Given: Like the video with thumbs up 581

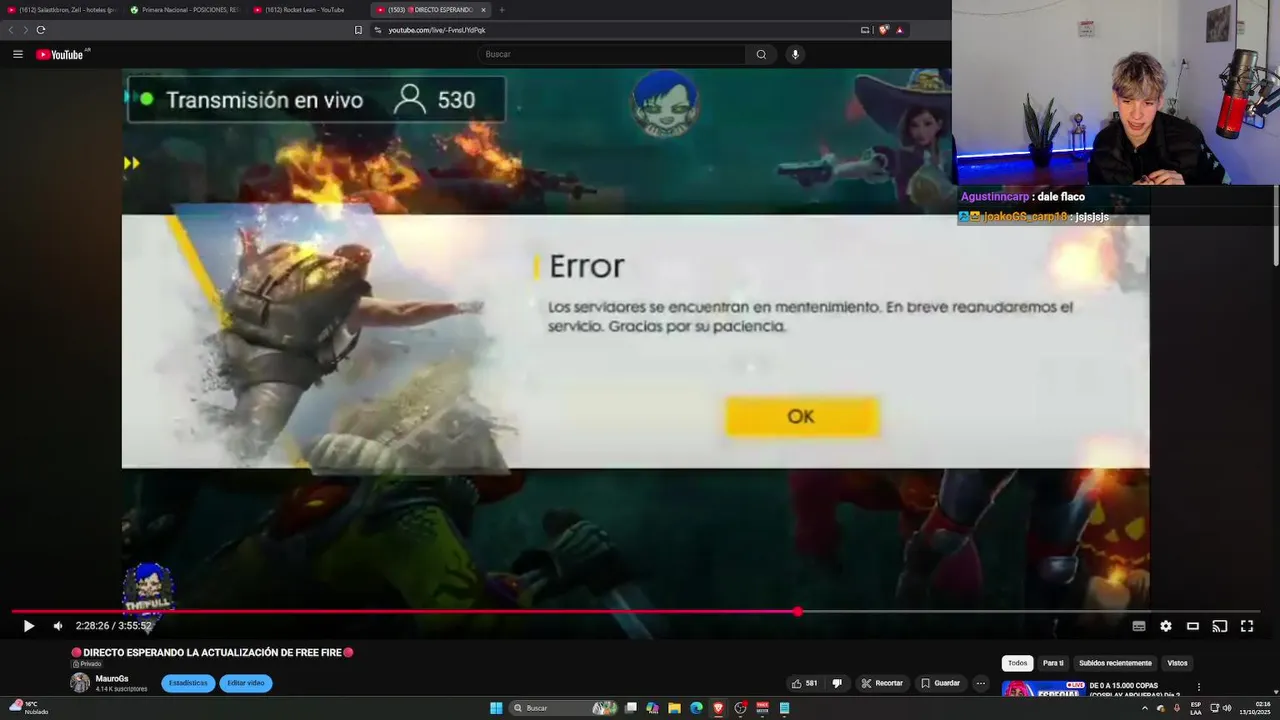Looking at the screenshot, I should pos(805,683).
